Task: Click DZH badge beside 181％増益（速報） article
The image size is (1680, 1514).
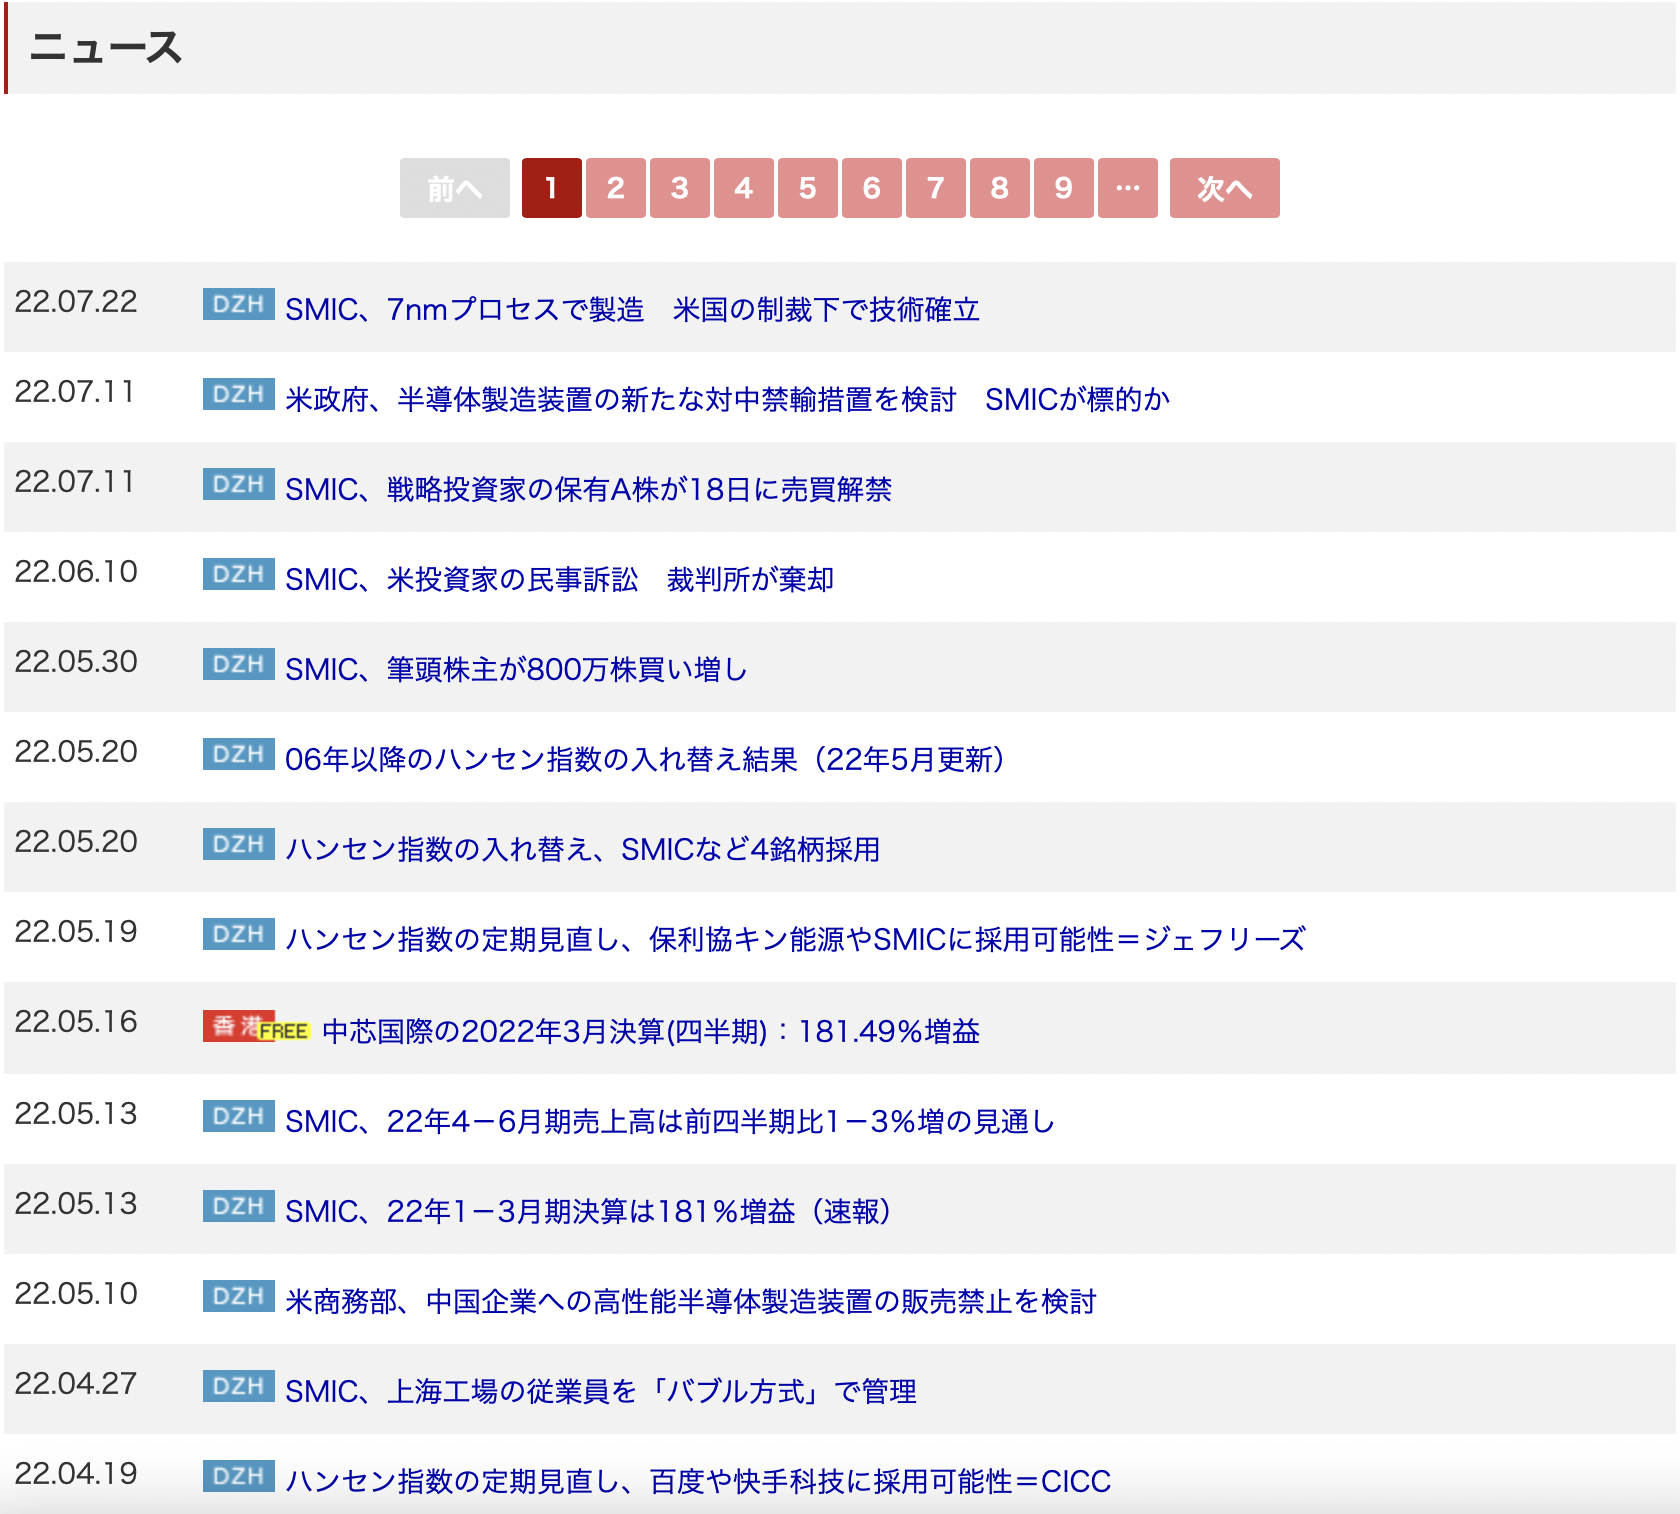Action: 238,1206
